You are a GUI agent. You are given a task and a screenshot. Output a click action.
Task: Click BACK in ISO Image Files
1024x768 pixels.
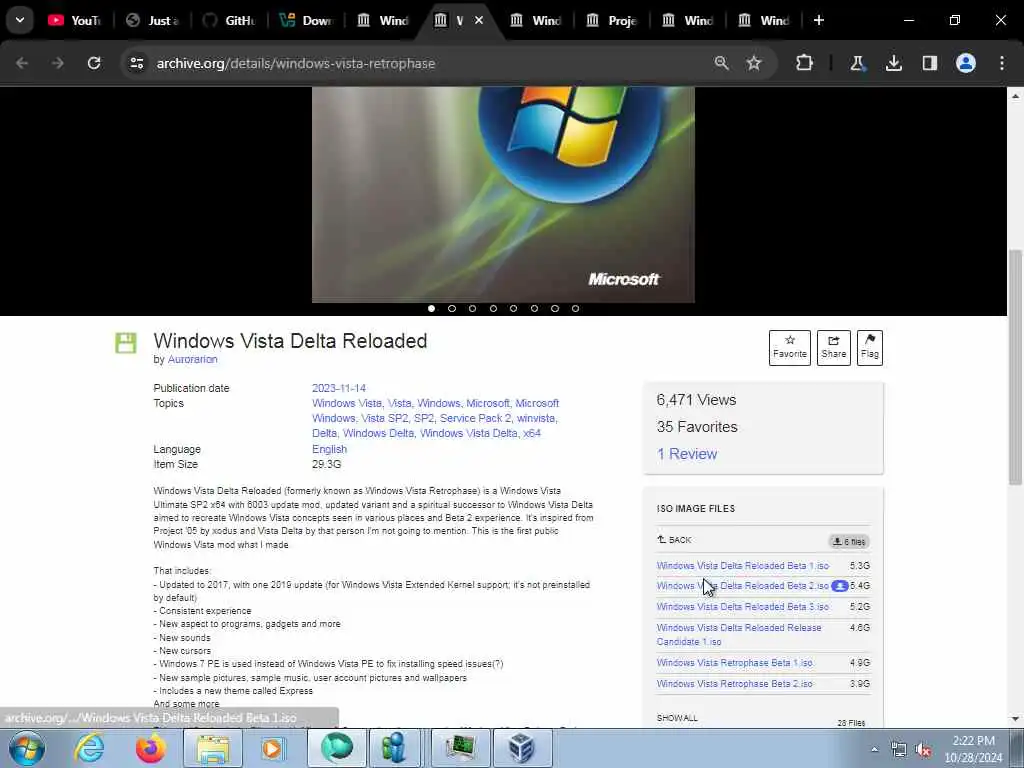[675, 540]
